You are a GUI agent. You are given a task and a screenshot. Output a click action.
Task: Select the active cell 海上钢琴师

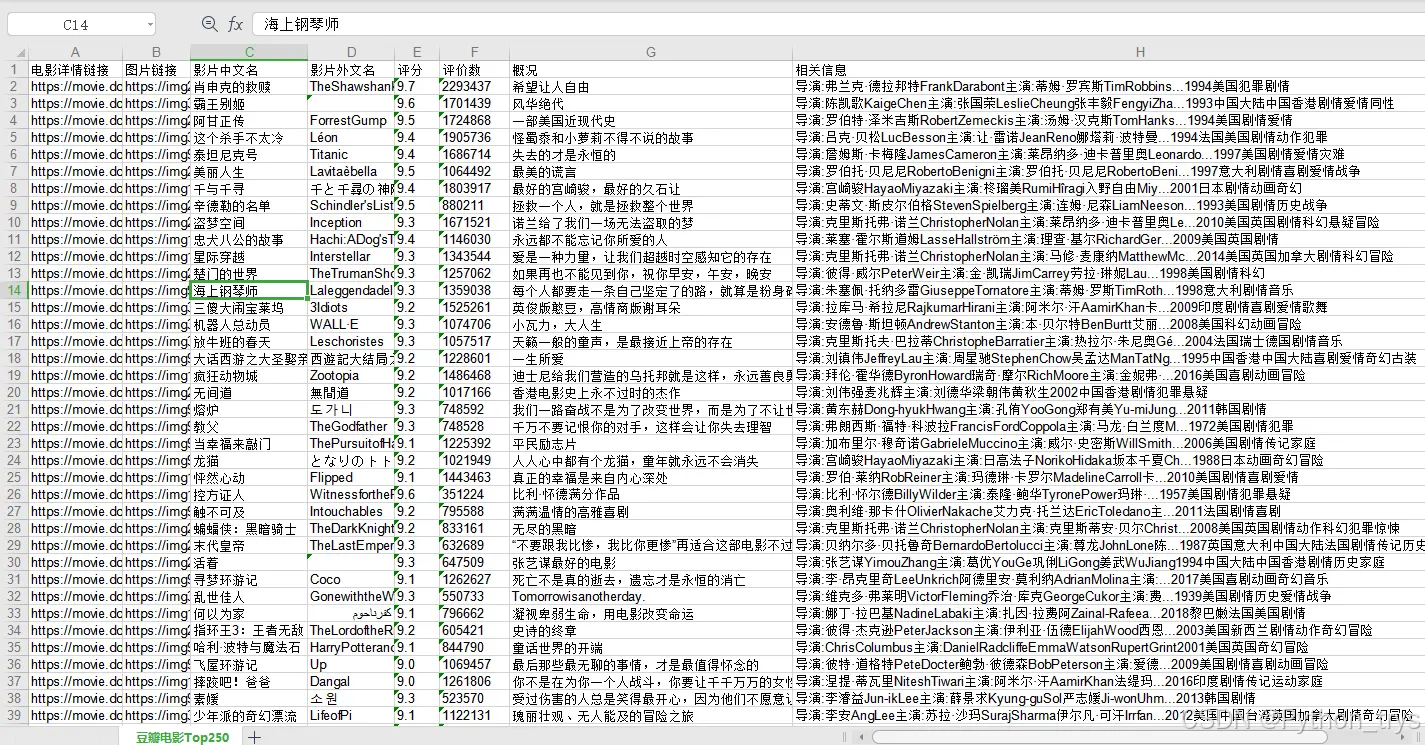tap(248, 291)
